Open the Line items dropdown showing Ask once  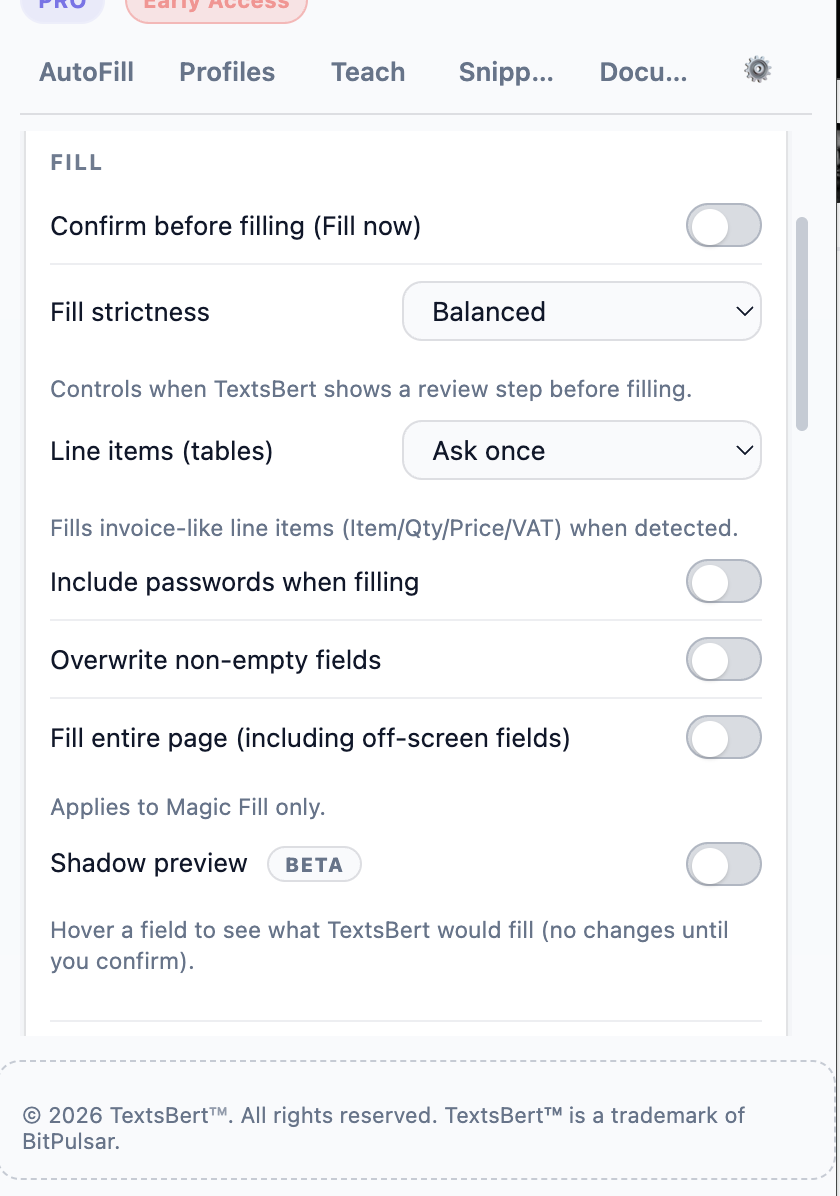click(x=581, y=450)
